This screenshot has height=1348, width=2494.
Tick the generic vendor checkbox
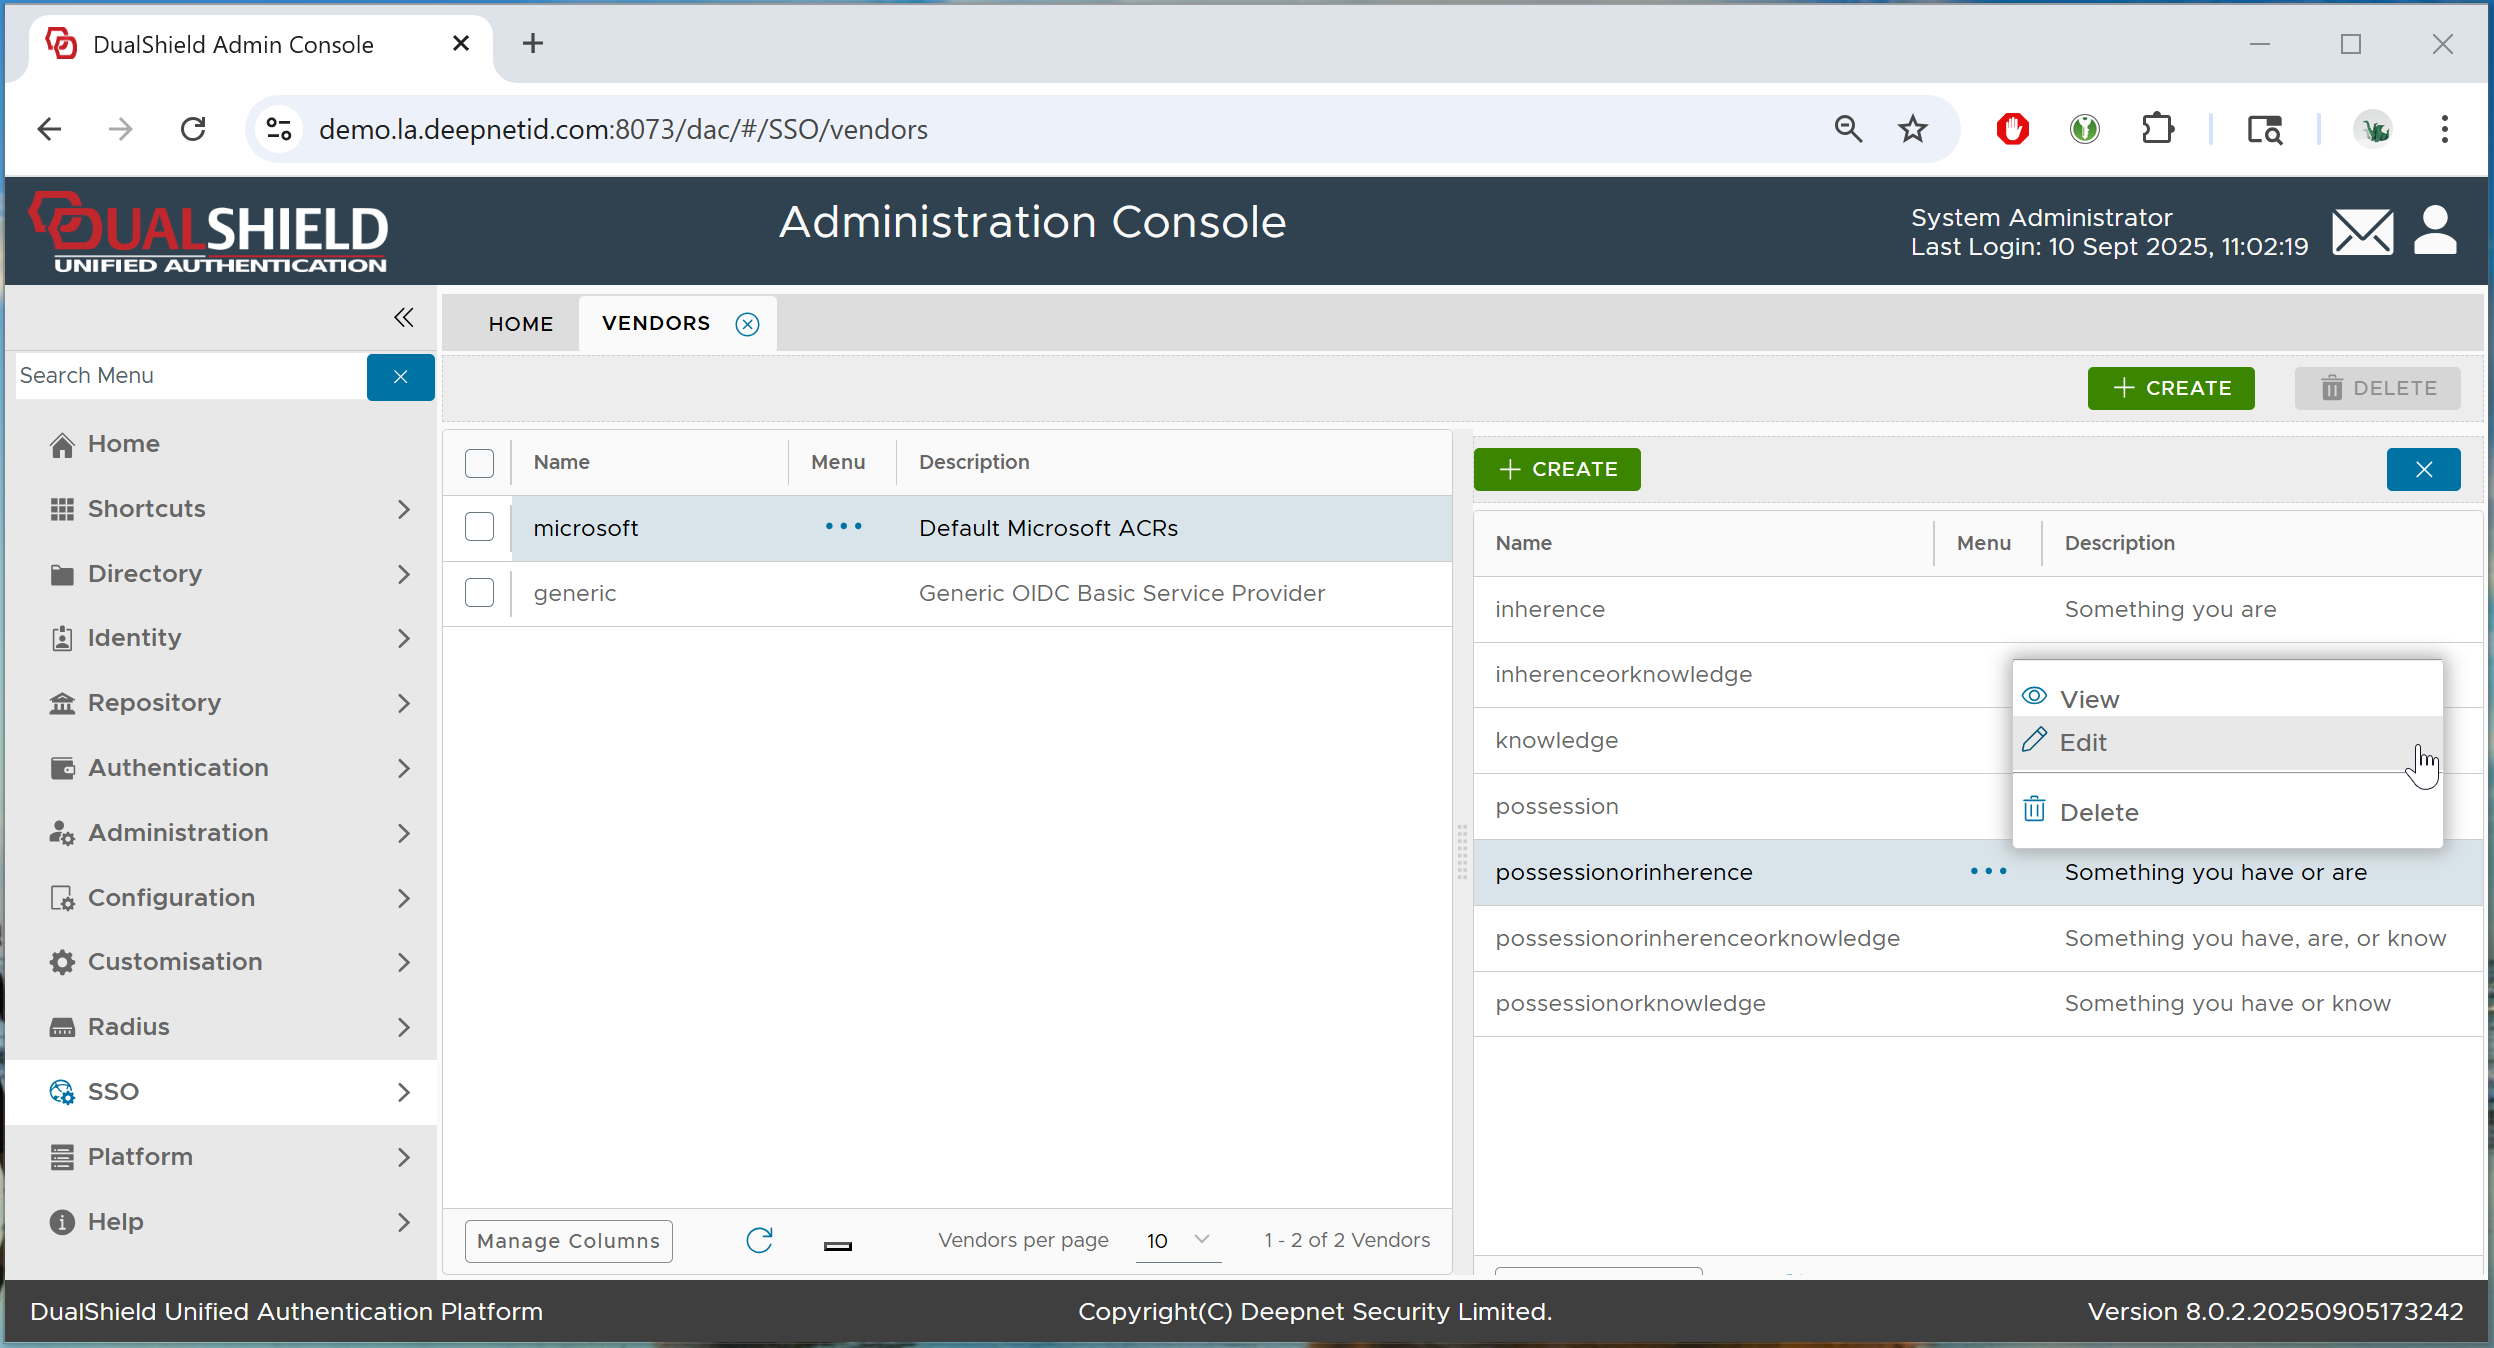(479, 593)
